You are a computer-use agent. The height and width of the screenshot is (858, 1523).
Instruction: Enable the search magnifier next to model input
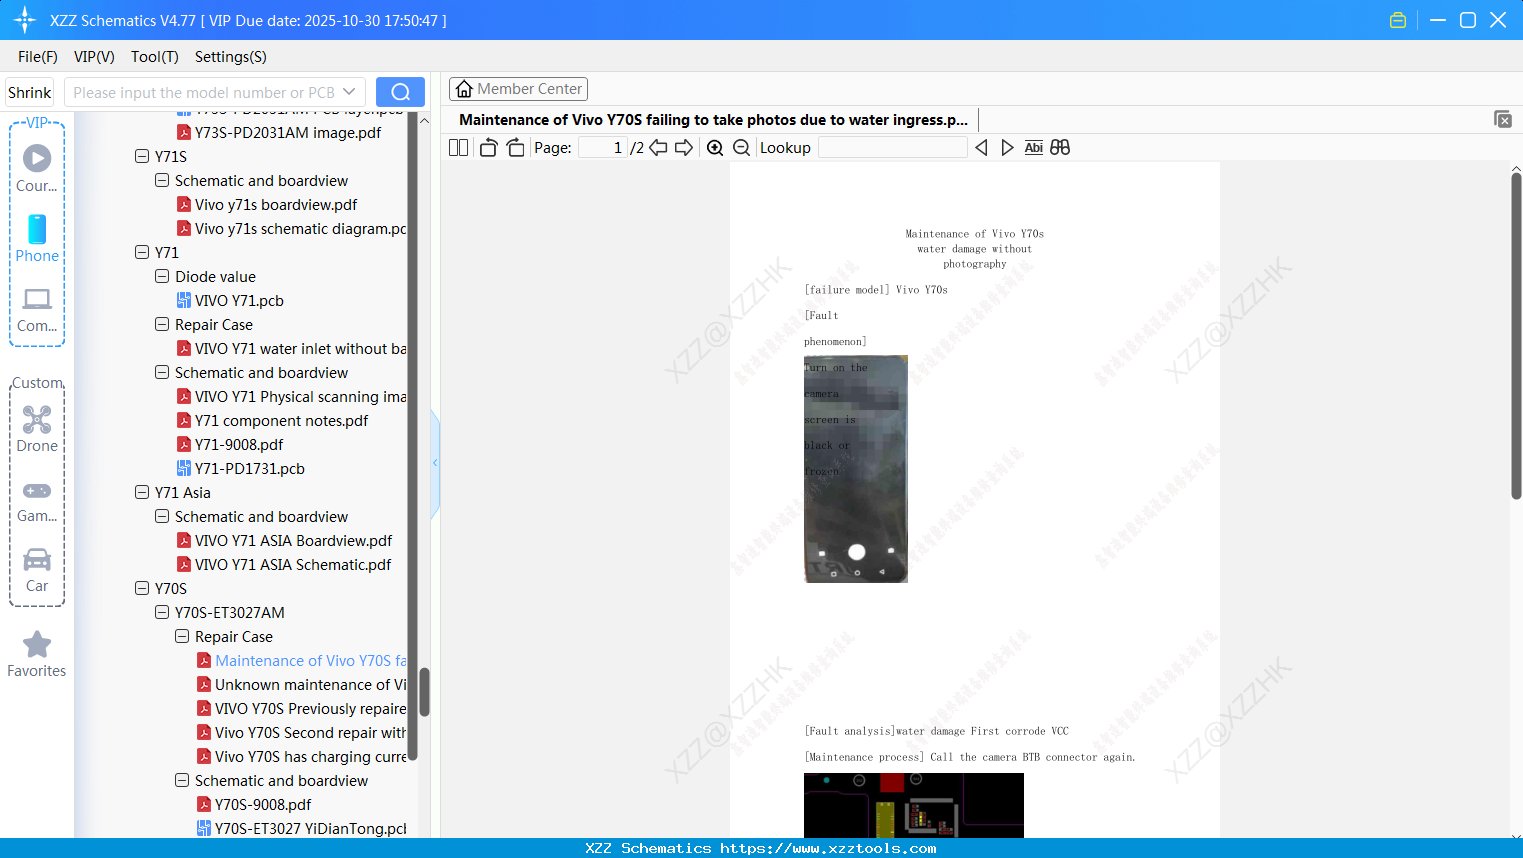click(399, 91)
